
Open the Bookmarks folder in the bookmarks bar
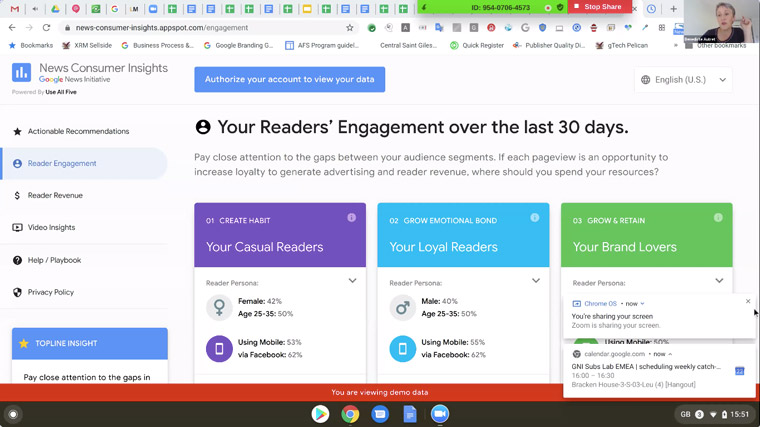click(x=31, y=45)
